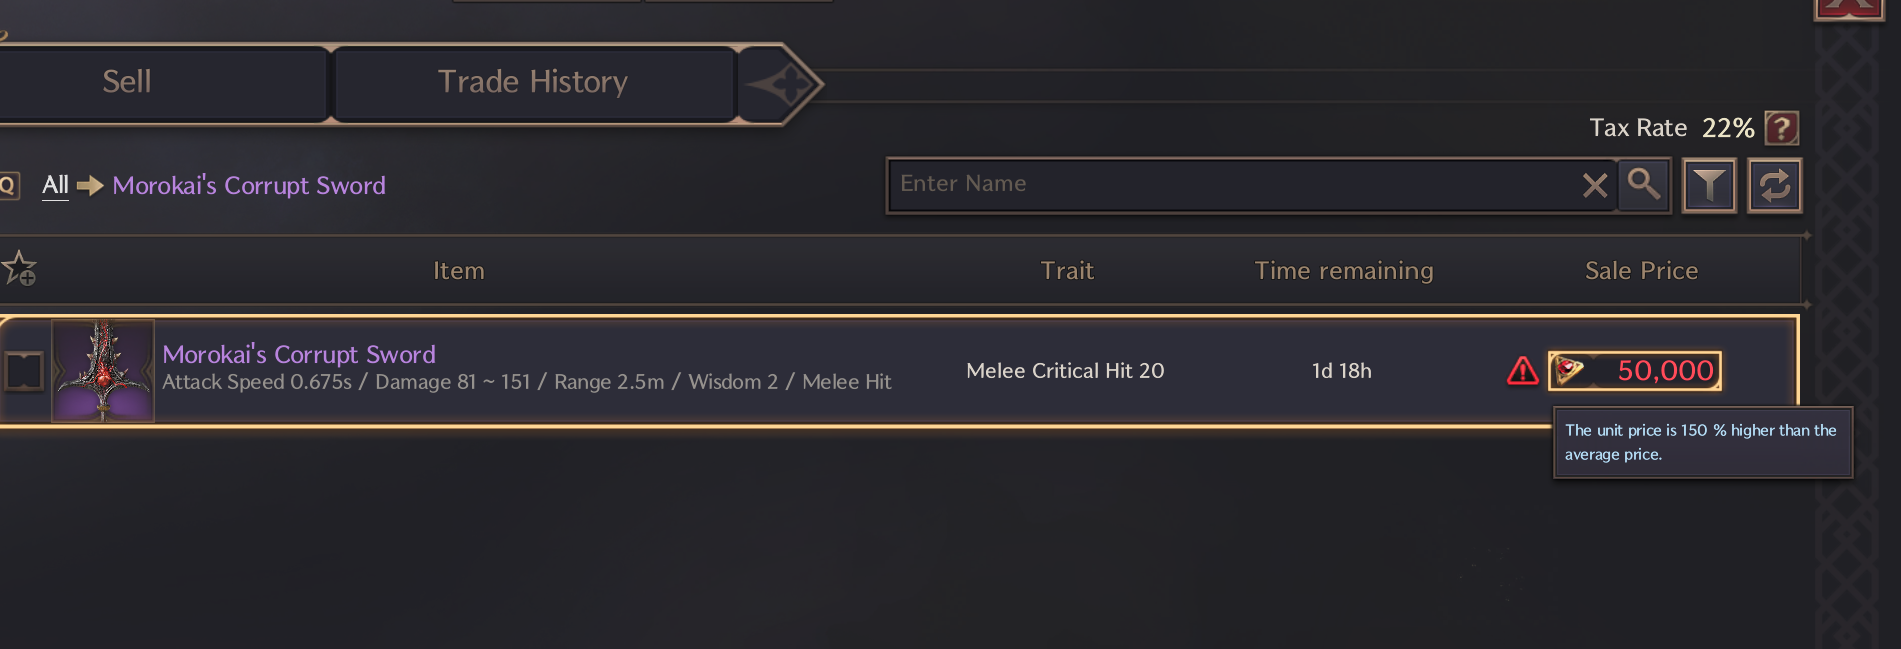Buy at the 50,000 sale price button
1901x649 pixels.
pos(1635,371)
